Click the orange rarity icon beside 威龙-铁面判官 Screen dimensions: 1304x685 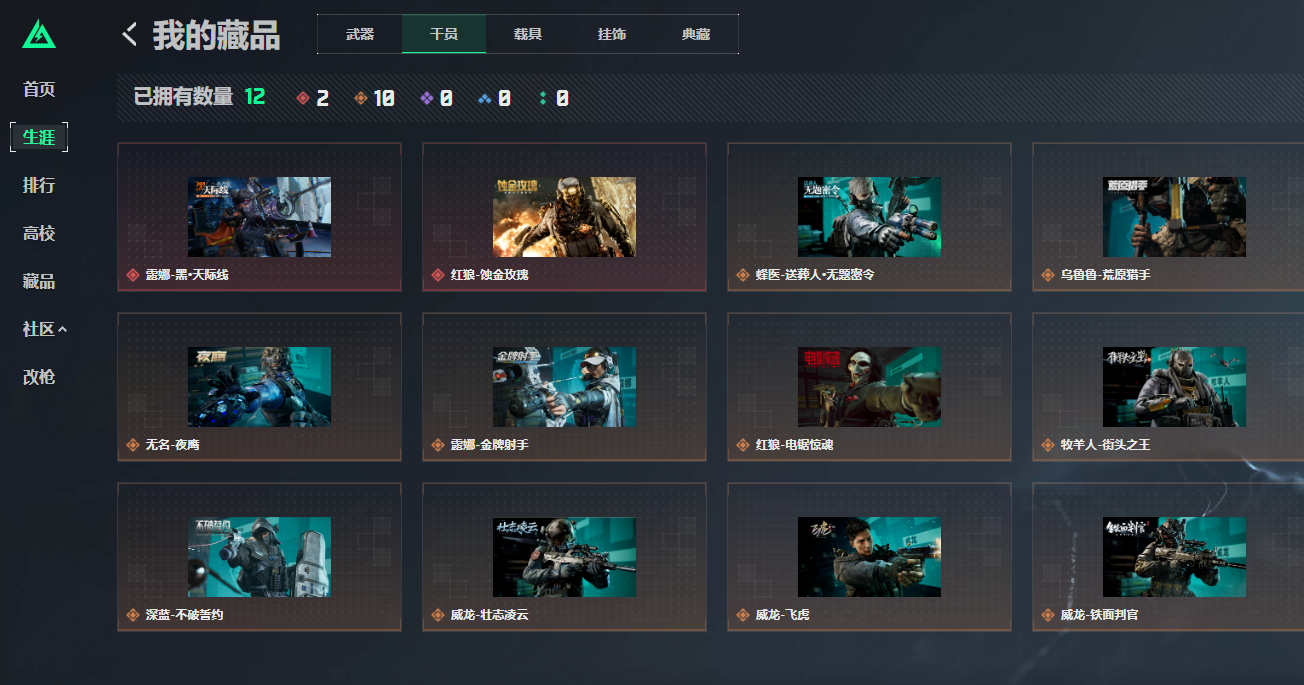coord(1048,615)
